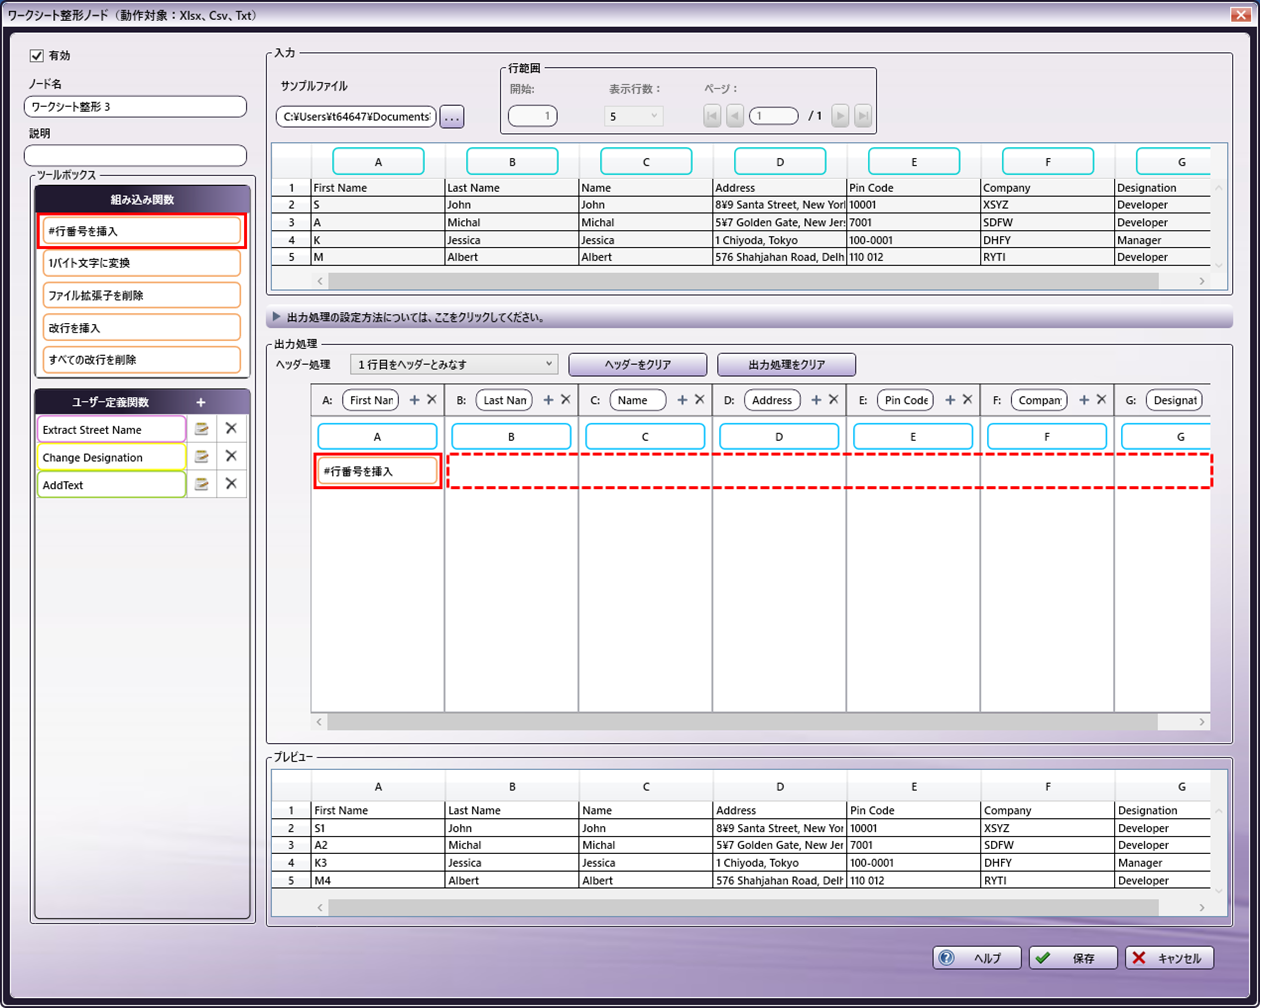Click the キャンセル button
The image size is (1262, 1008).
click(x=1169, y=958)
